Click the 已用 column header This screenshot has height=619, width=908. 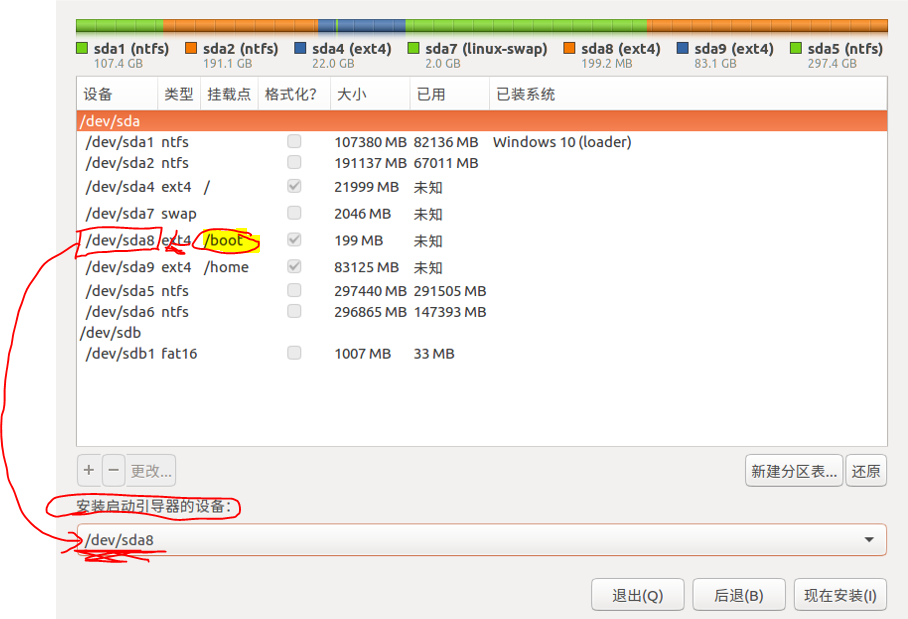[x=450, y=94]
